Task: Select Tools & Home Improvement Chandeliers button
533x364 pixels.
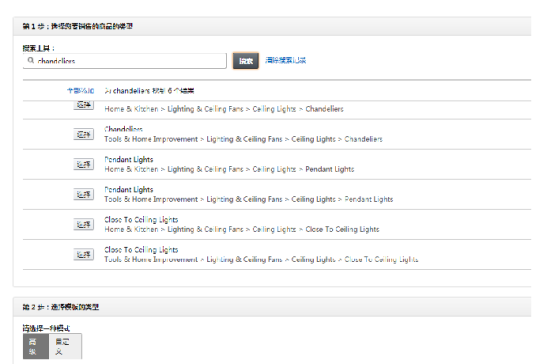Action: click(84, 134)
